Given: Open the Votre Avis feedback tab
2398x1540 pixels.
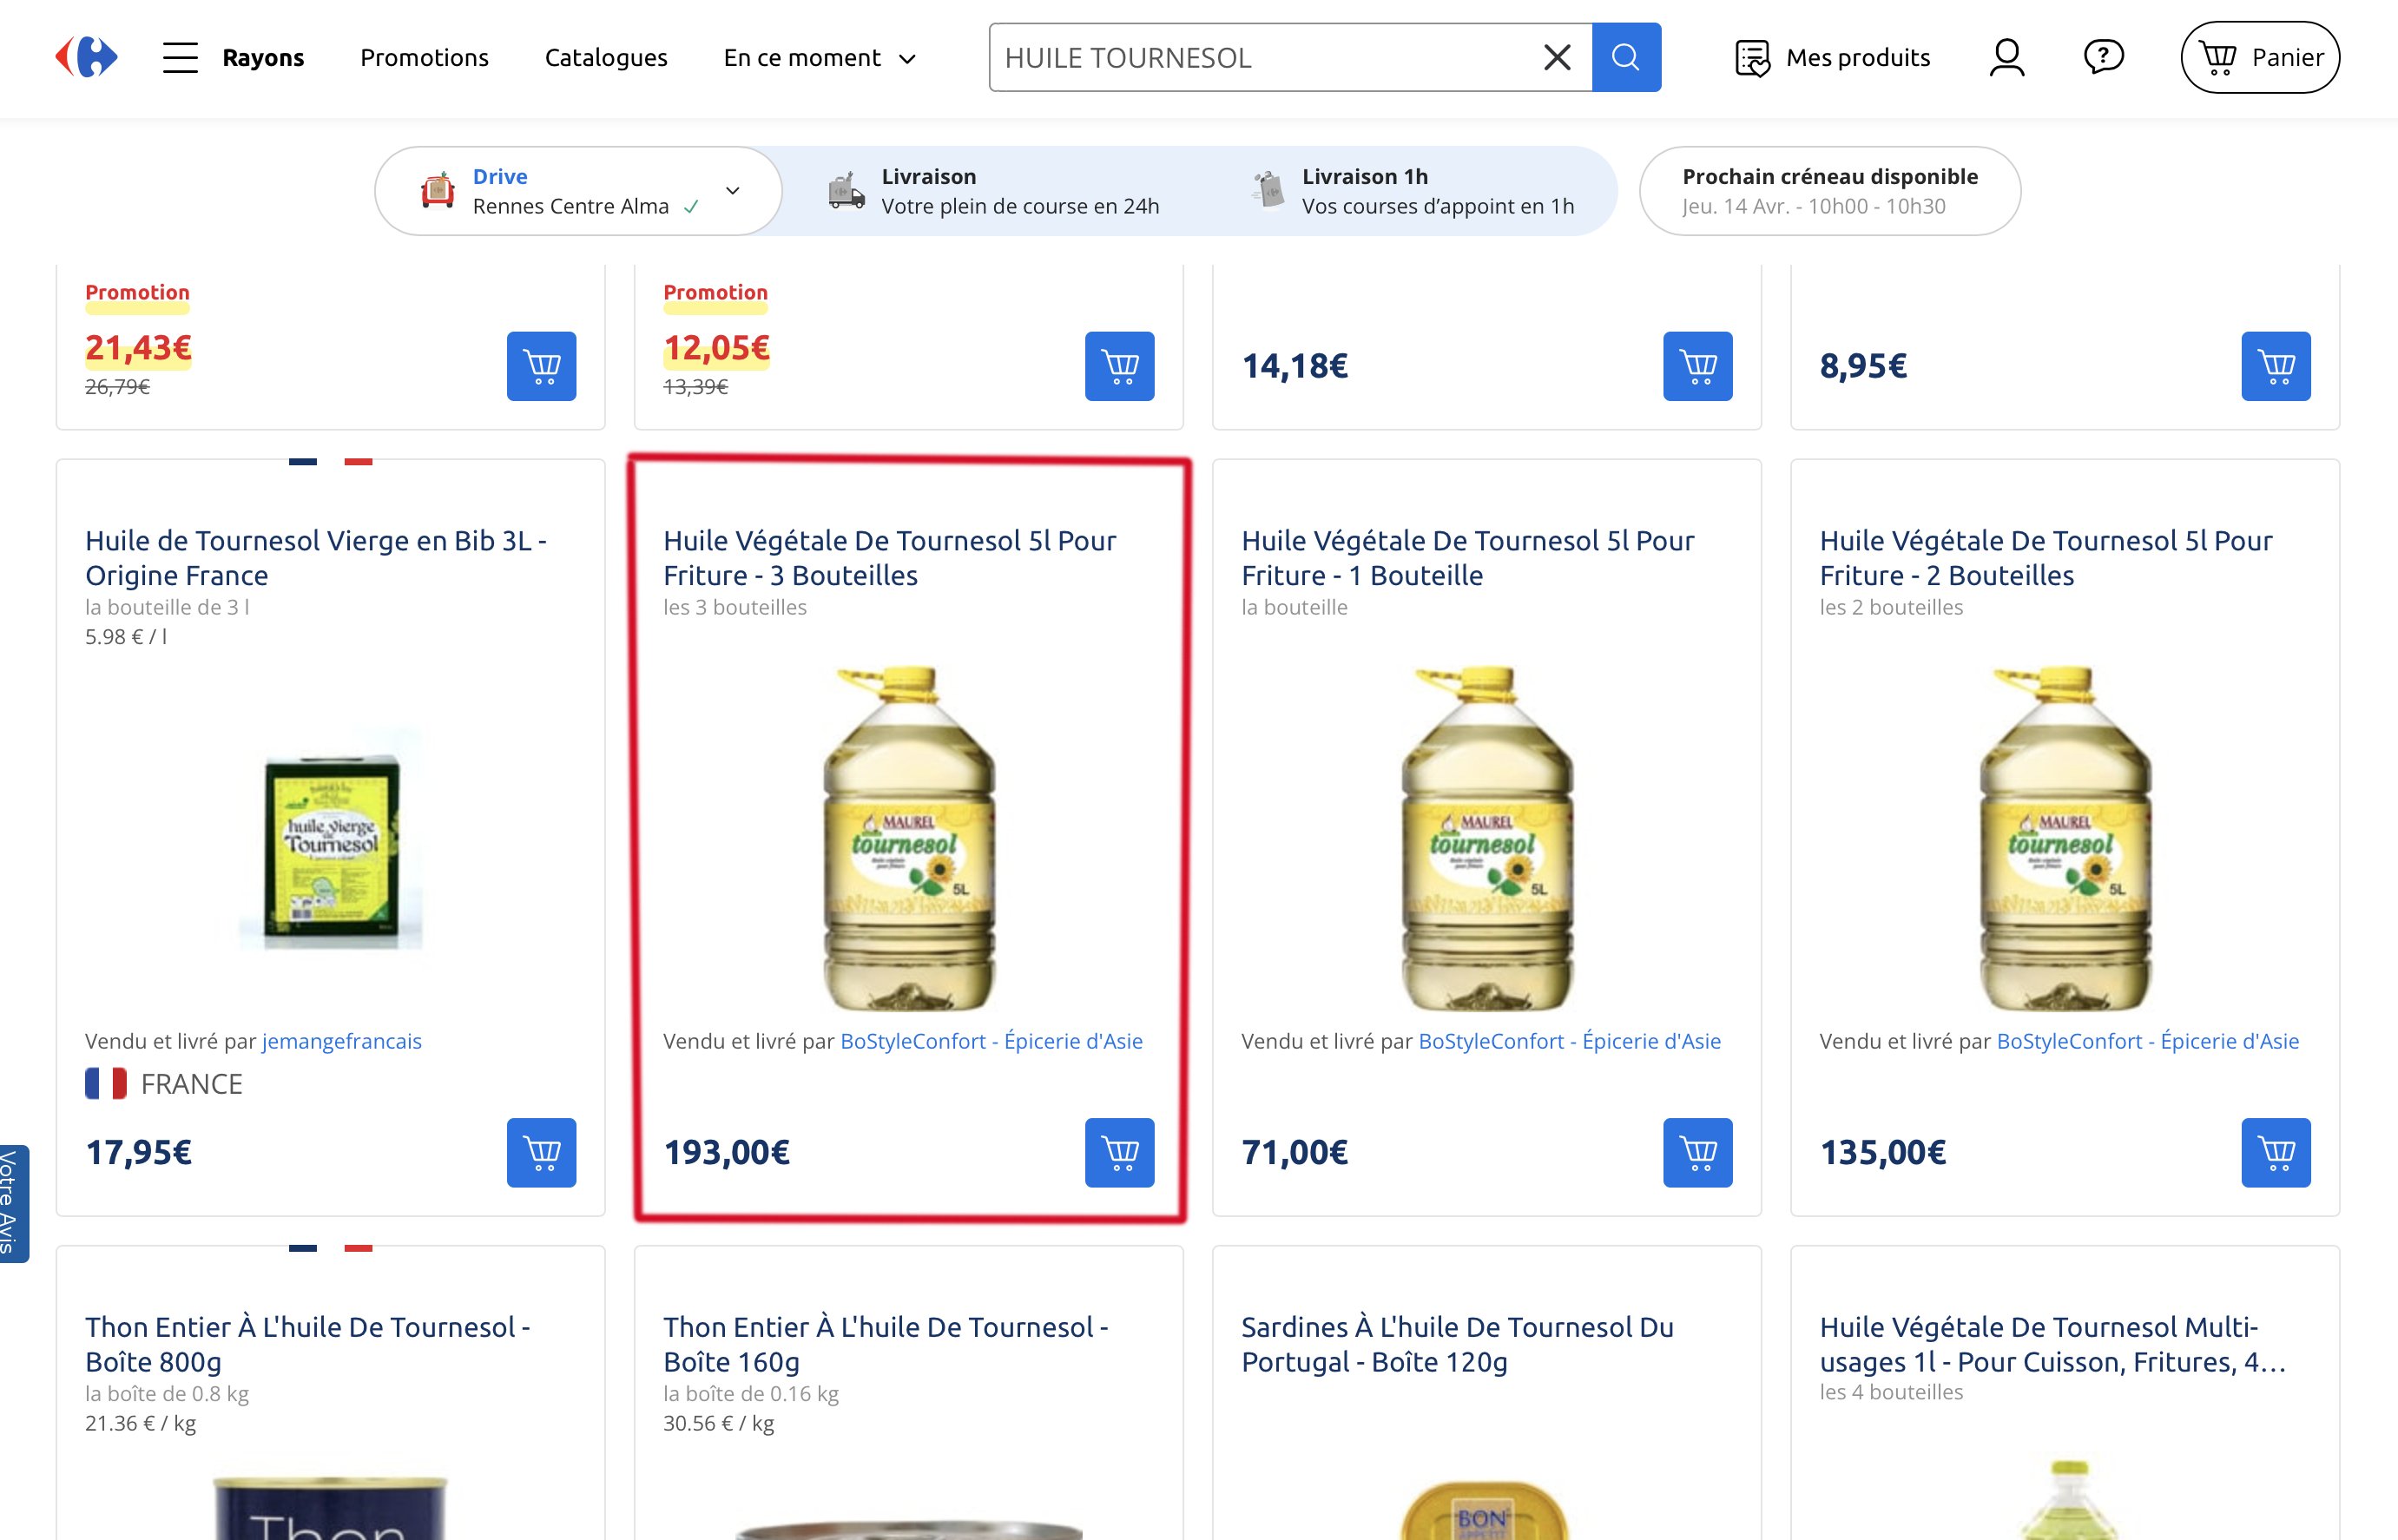Looking at the screenshot, I should (x=14, y=1203).
